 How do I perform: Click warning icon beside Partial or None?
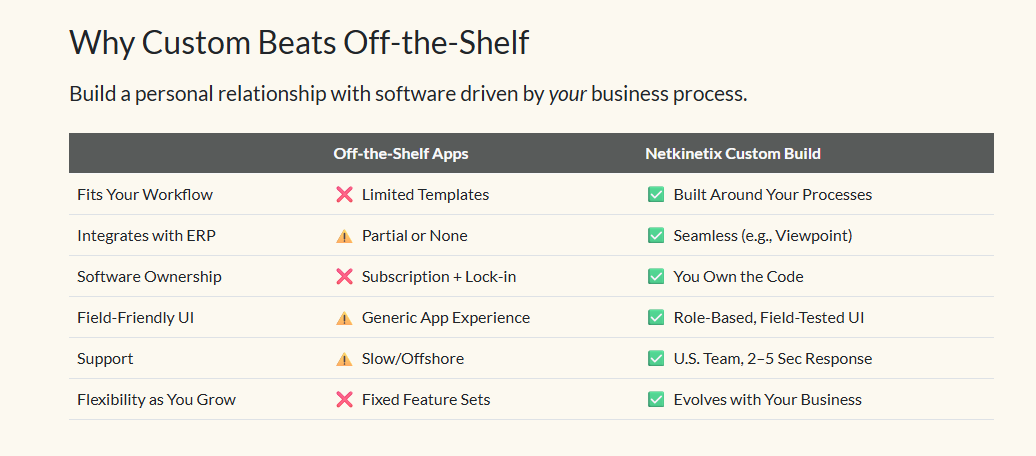pos(344,236)
